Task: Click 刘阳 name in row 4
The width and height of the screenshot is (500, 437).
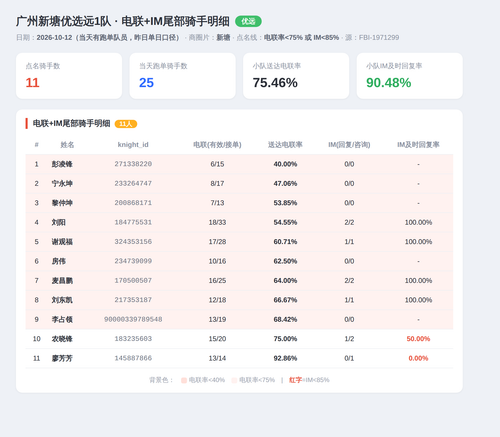Action: coord(59,222)
